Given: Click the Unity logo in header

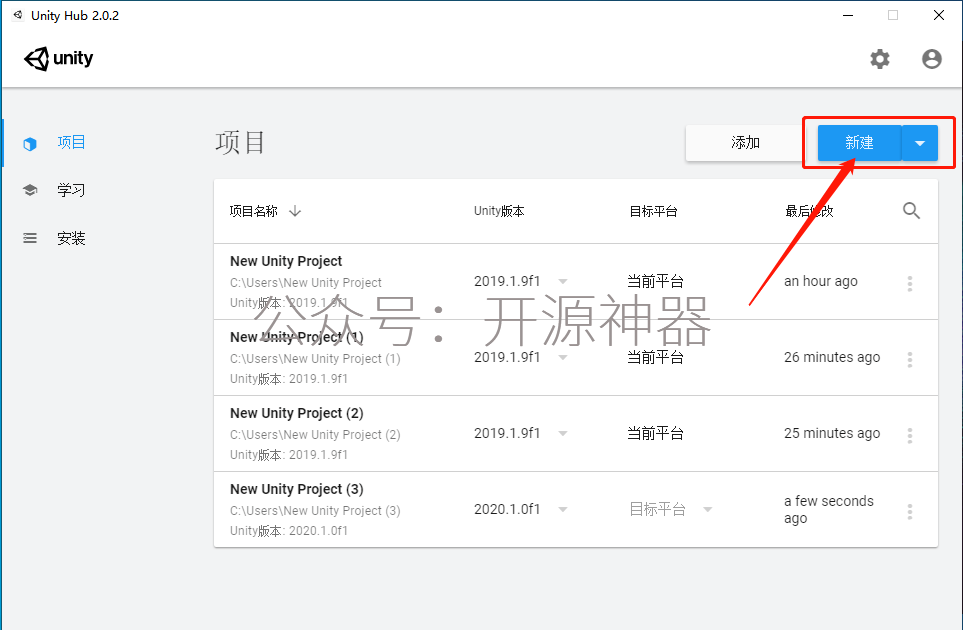Looking at the screenshot, I should pos(58,59).
